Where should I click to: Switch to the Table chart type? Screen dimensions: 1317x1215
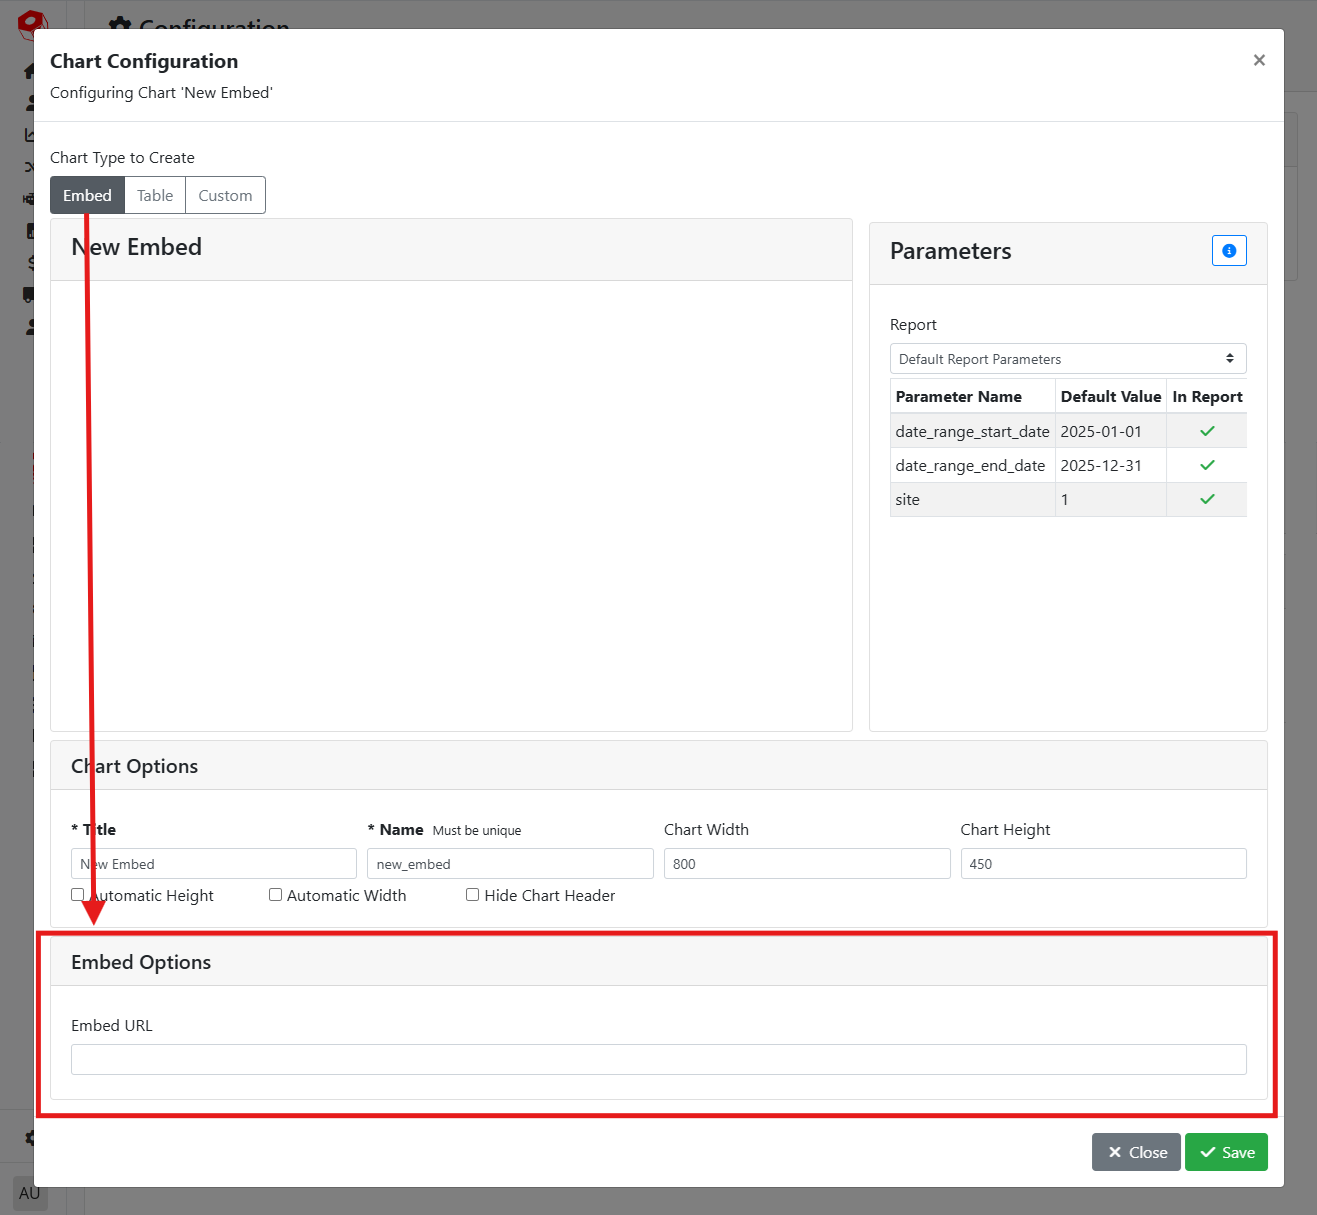pos(155,195)
